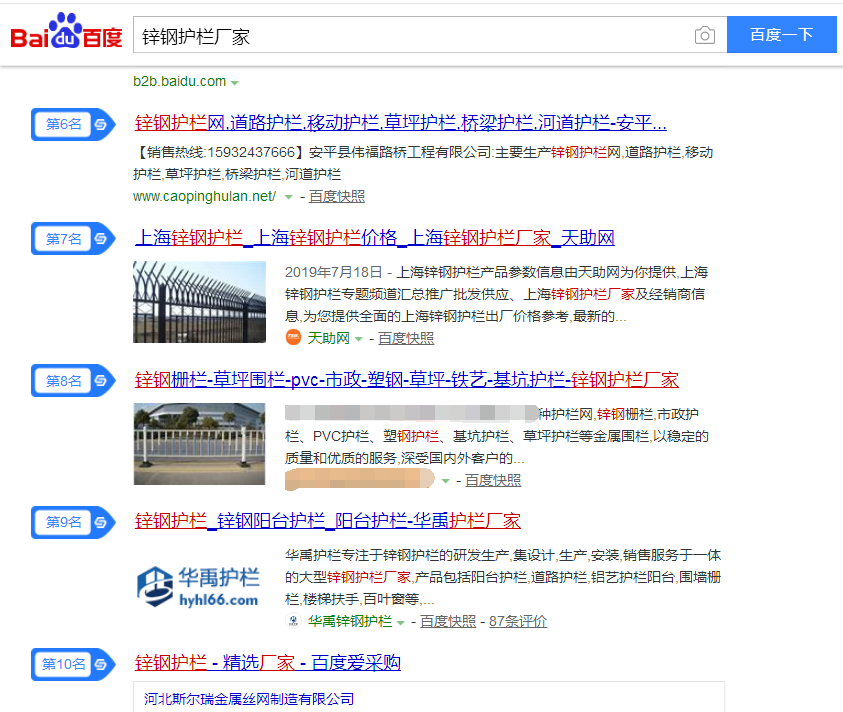Viewport: 843px width, 712px height.
Task: Visit the www.caopinghulan.net URL
Action: [x=204, y=196]
